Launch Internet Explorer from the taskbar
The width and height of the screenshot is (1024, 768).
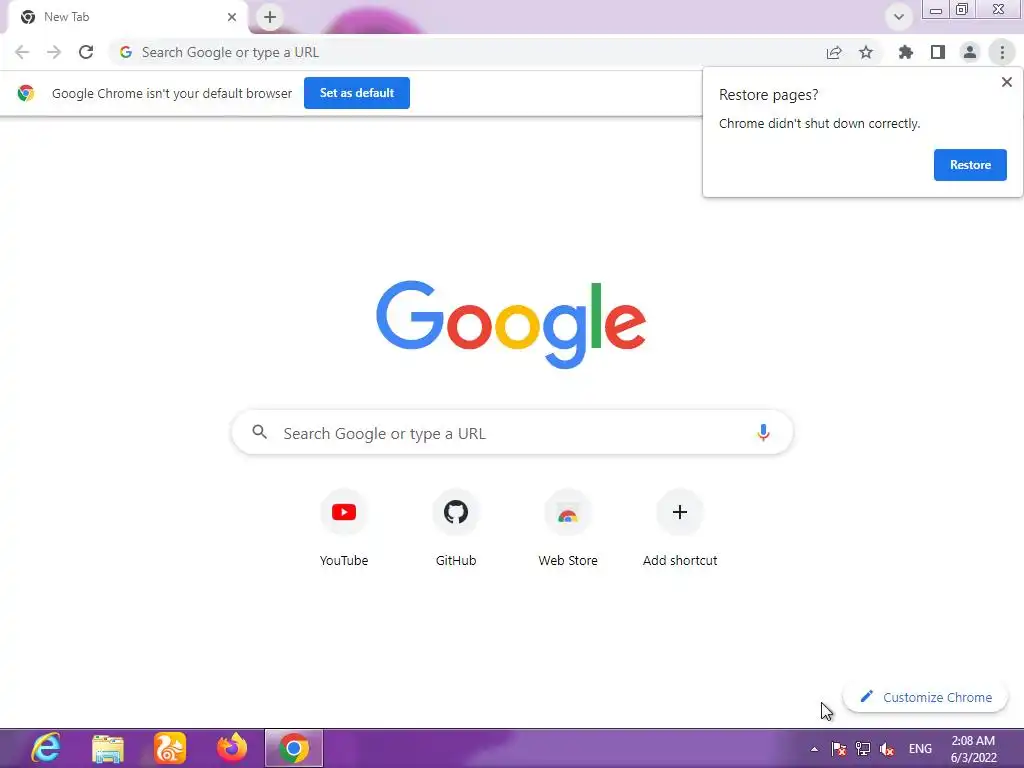(x=45, y=748)
